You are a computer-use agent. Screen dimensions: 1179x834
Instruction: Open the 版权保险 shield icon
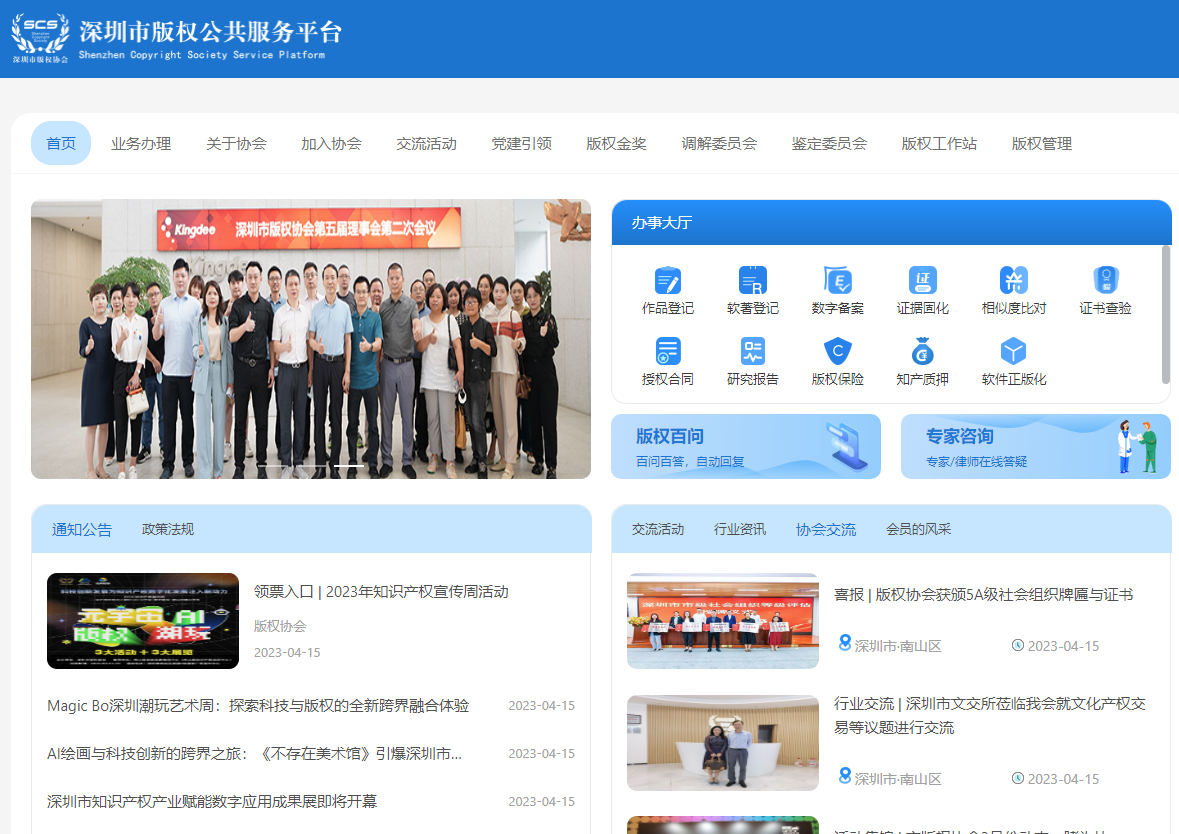(838, 351)
